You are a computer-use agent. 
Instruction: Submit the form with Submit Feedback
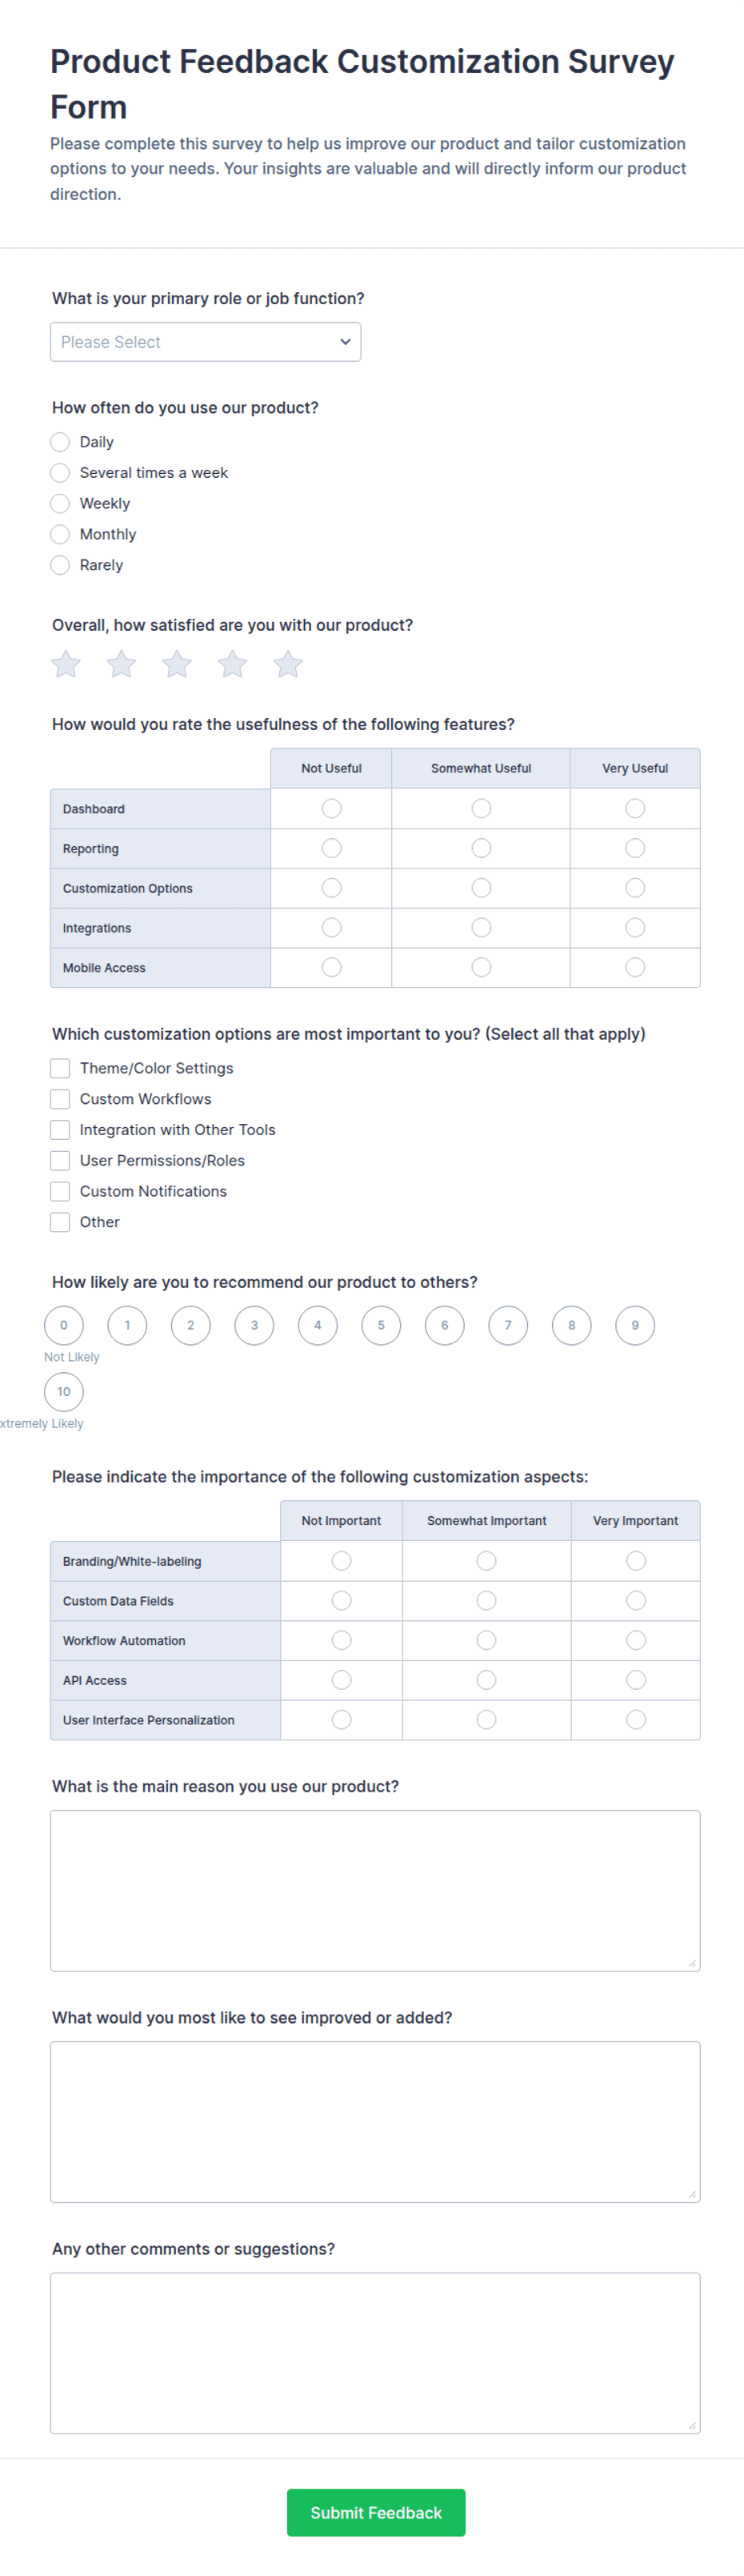tap(376, 2512)
